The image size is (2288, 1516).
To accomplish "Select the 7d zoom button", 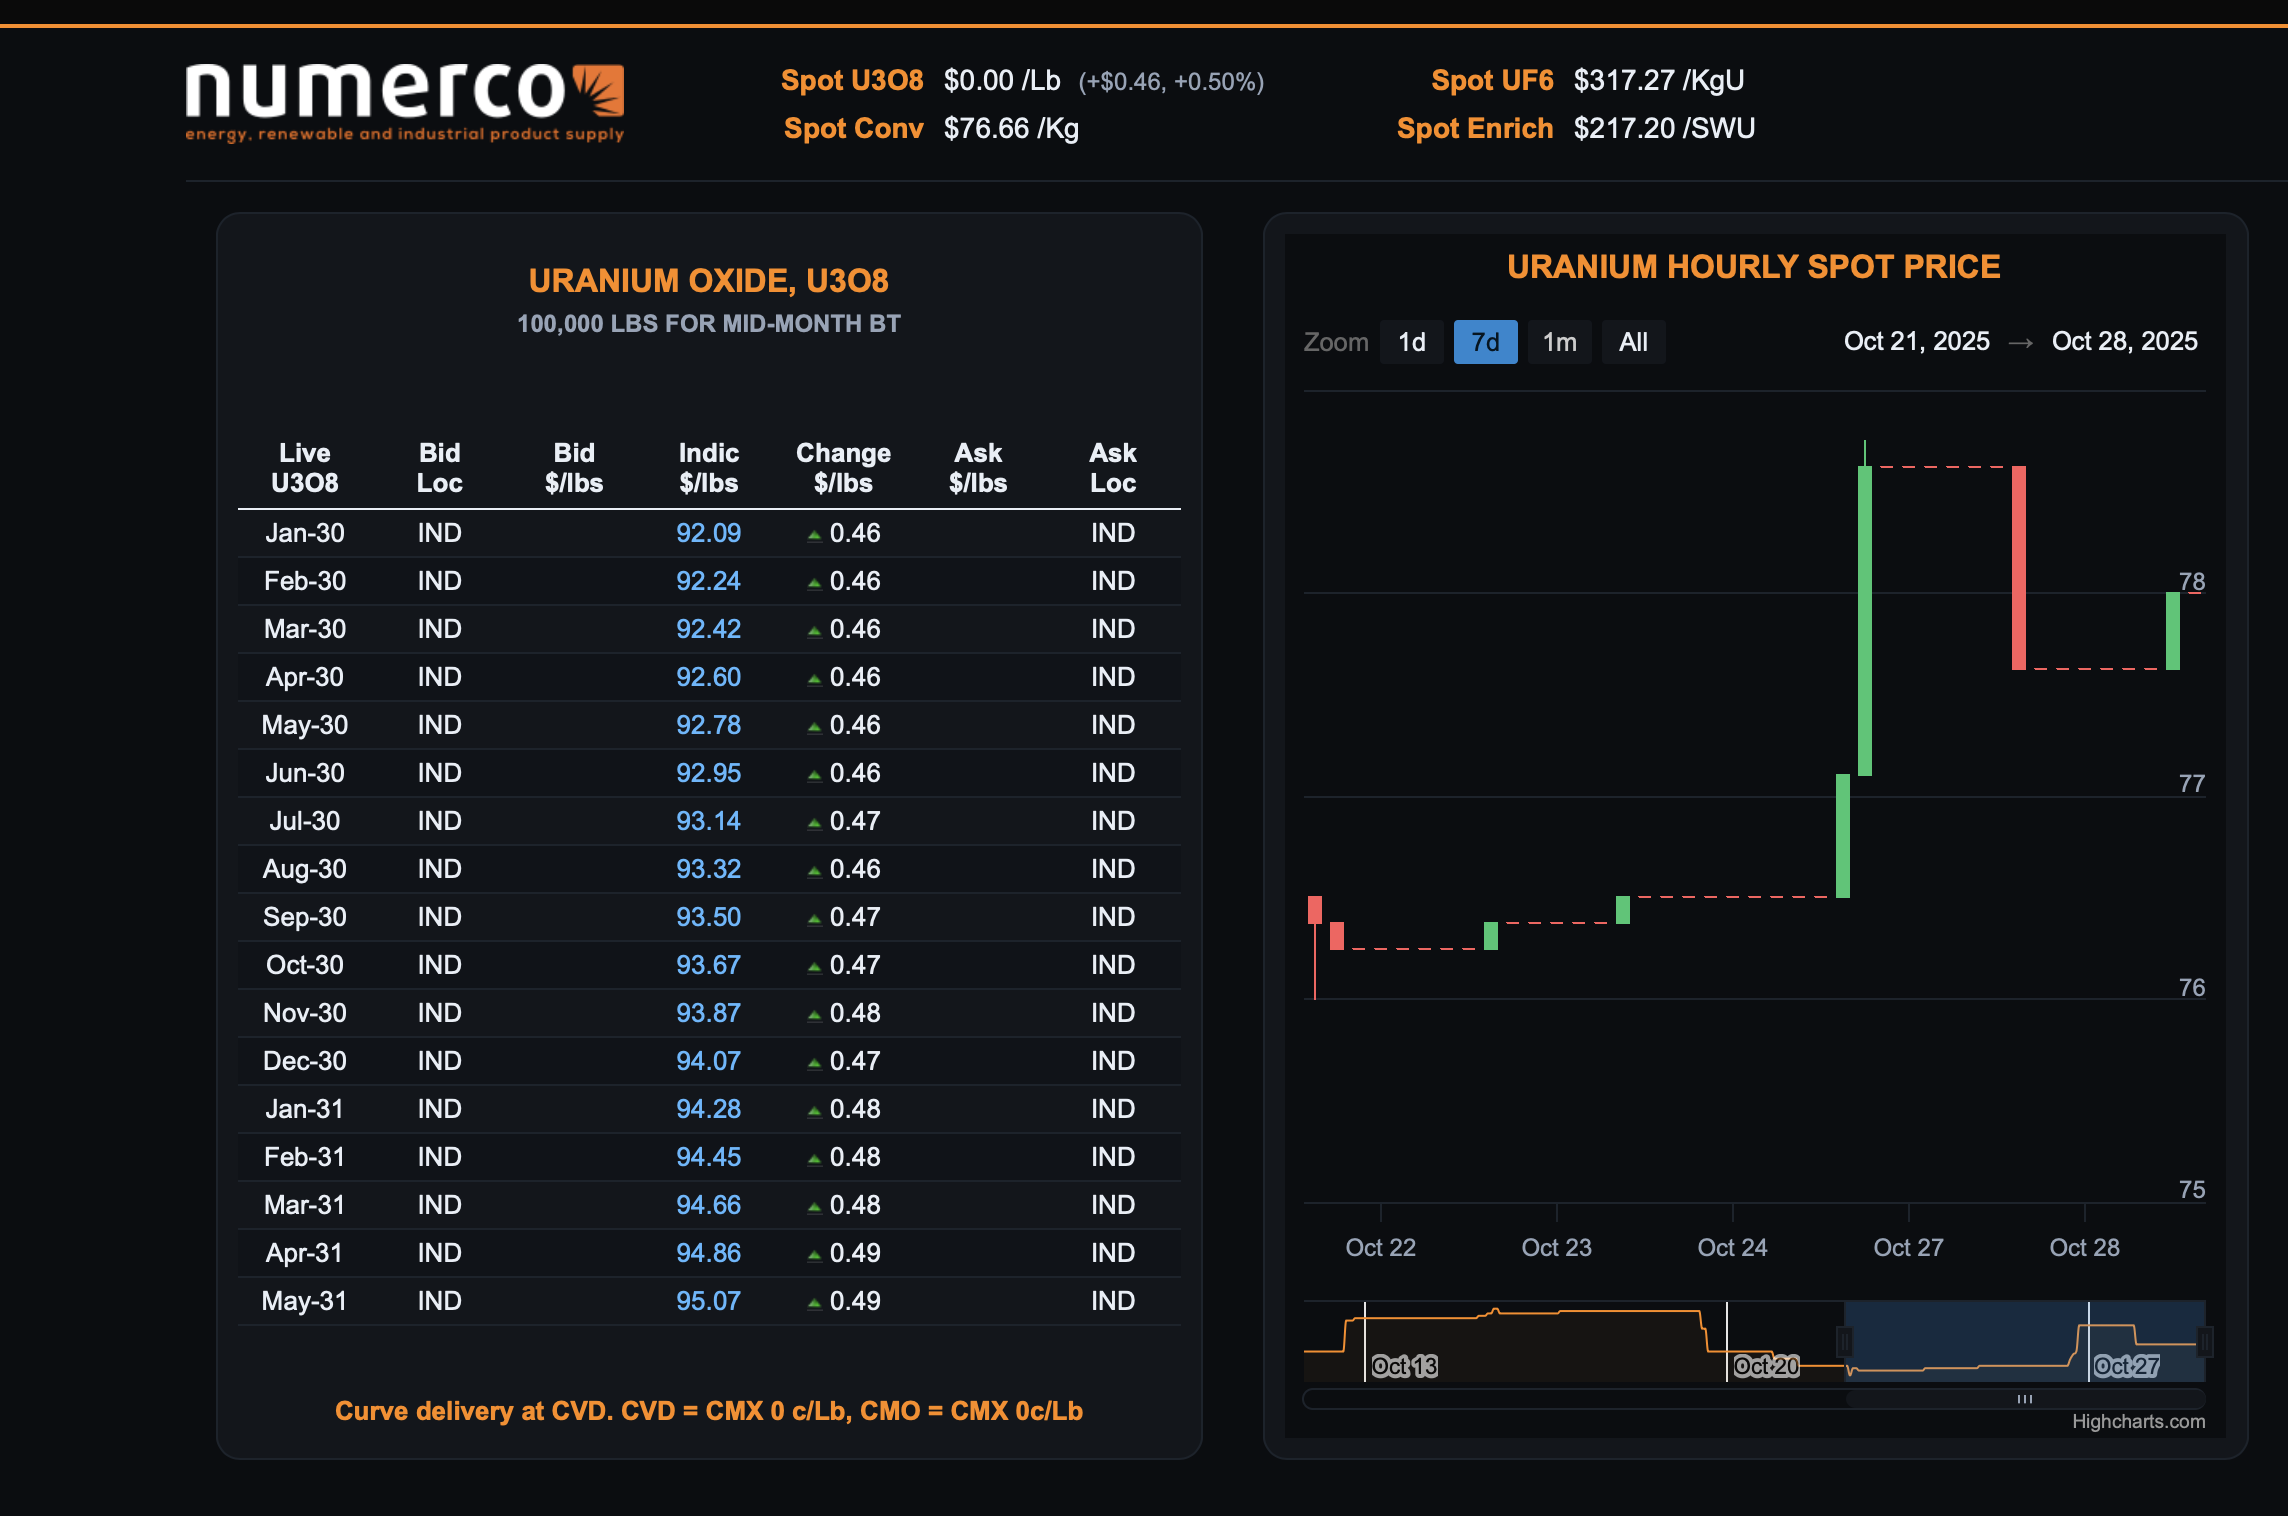I will coord(1485,342).
